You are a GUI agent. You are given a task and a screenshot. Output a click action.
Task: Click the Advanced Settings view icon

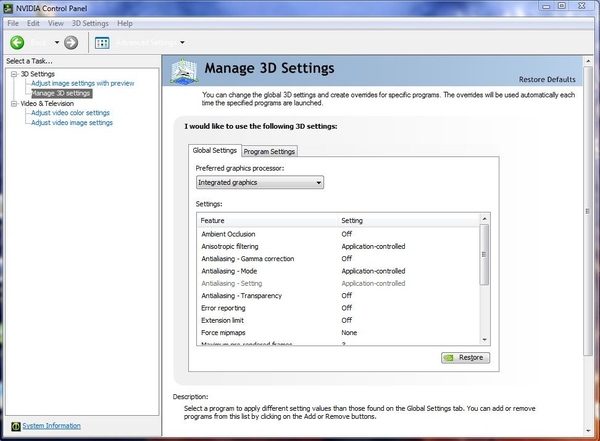click(101, 42)
